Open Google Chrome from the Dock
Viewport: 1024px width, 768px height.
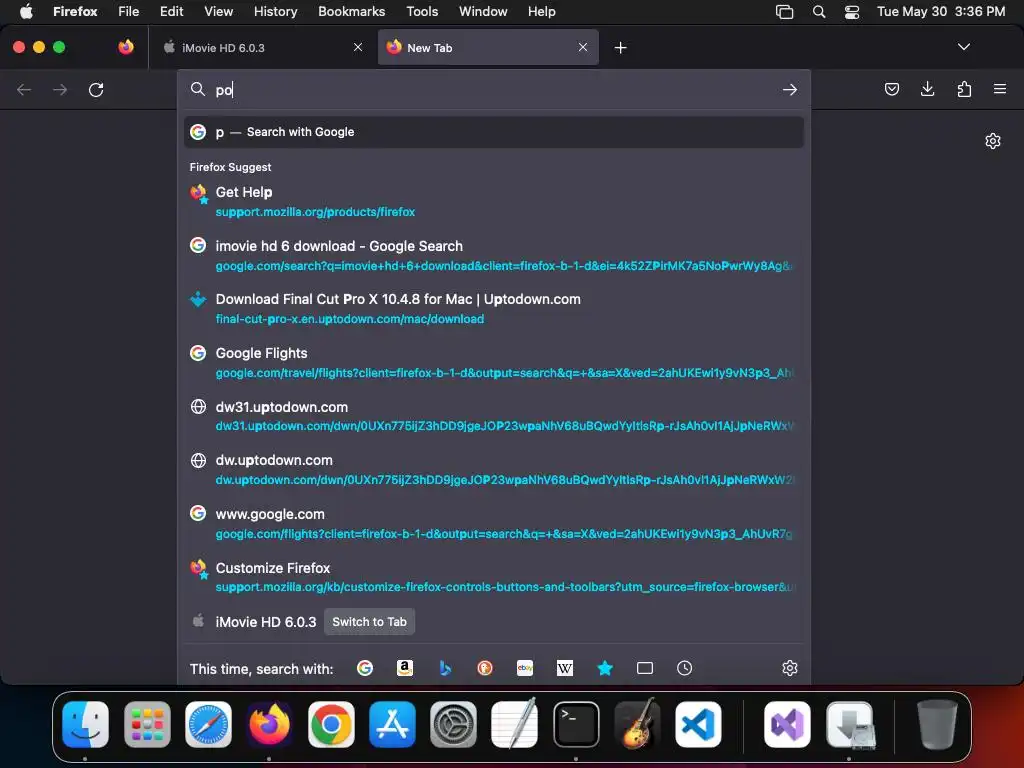pos(331,724)
